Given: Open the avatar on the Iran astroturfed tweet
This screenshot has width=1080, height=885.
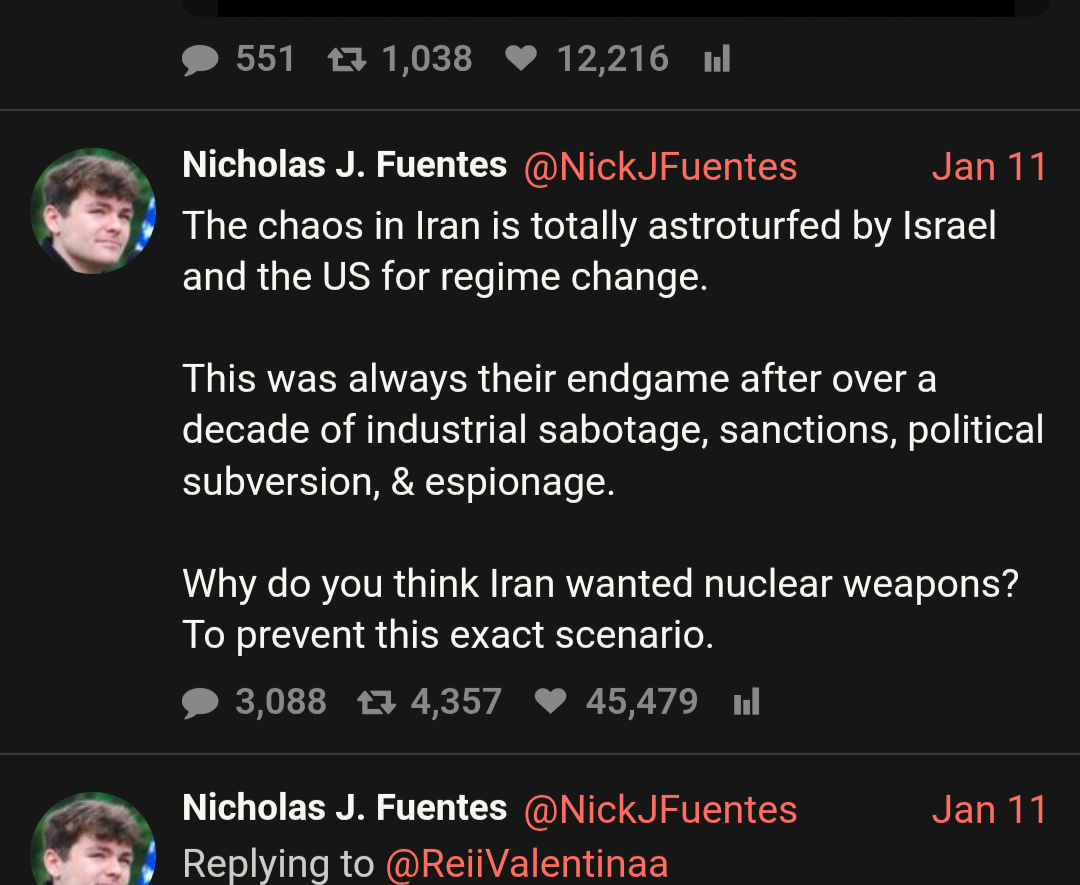Looking at the screenshot, I should coord(93,211).
